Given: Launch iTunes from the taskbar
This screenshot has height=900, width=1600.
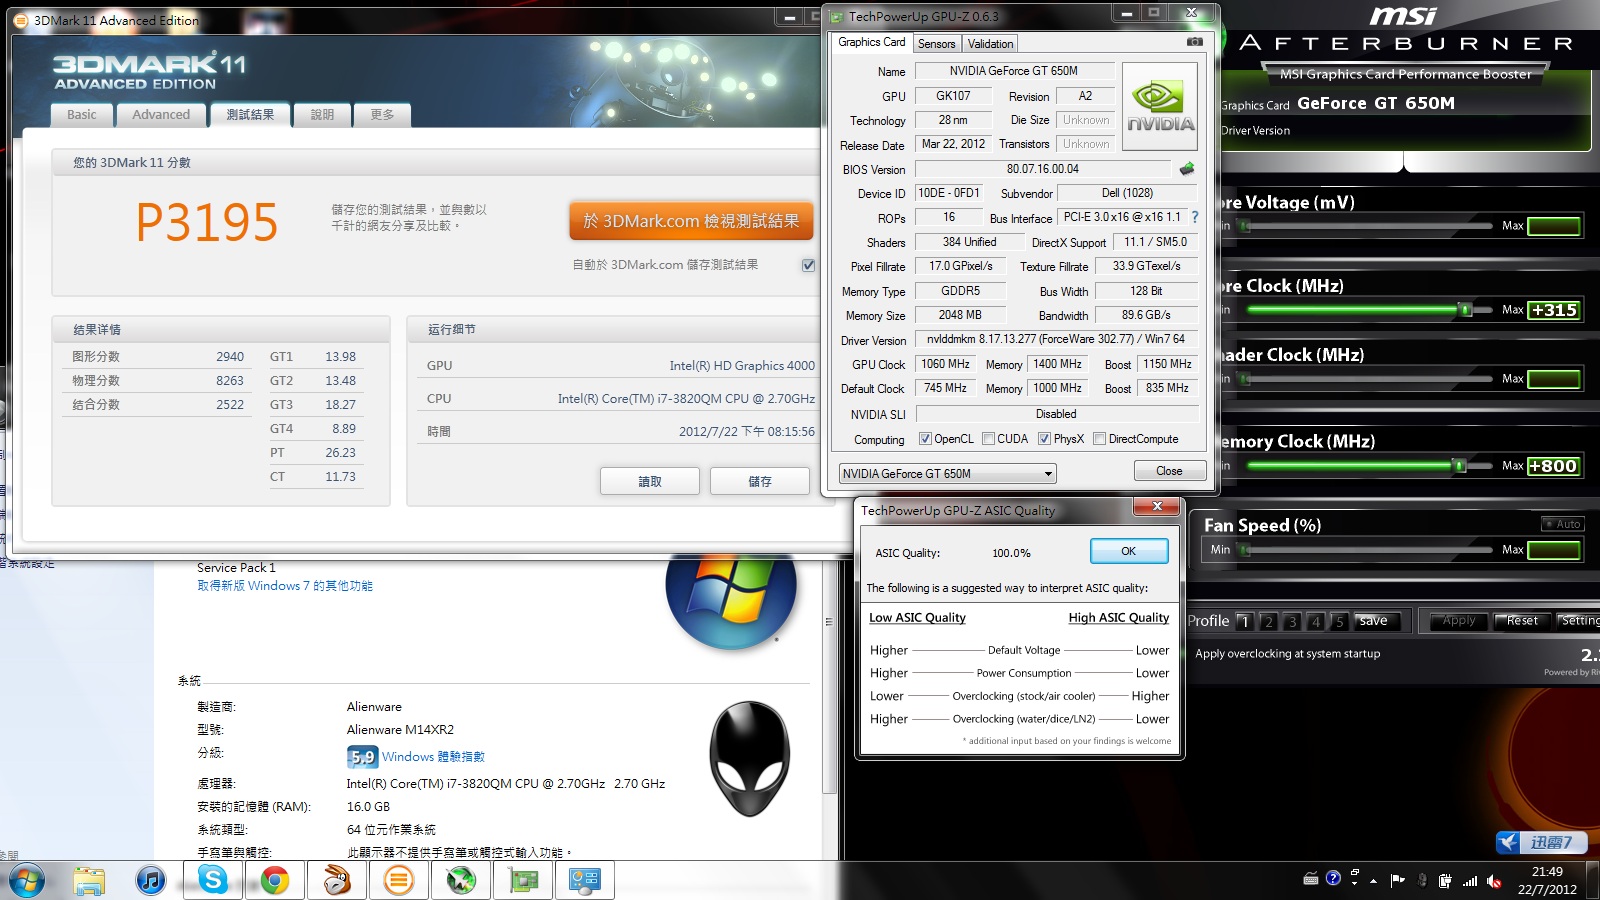Looking at the screenshot, I should pos(151,881).
